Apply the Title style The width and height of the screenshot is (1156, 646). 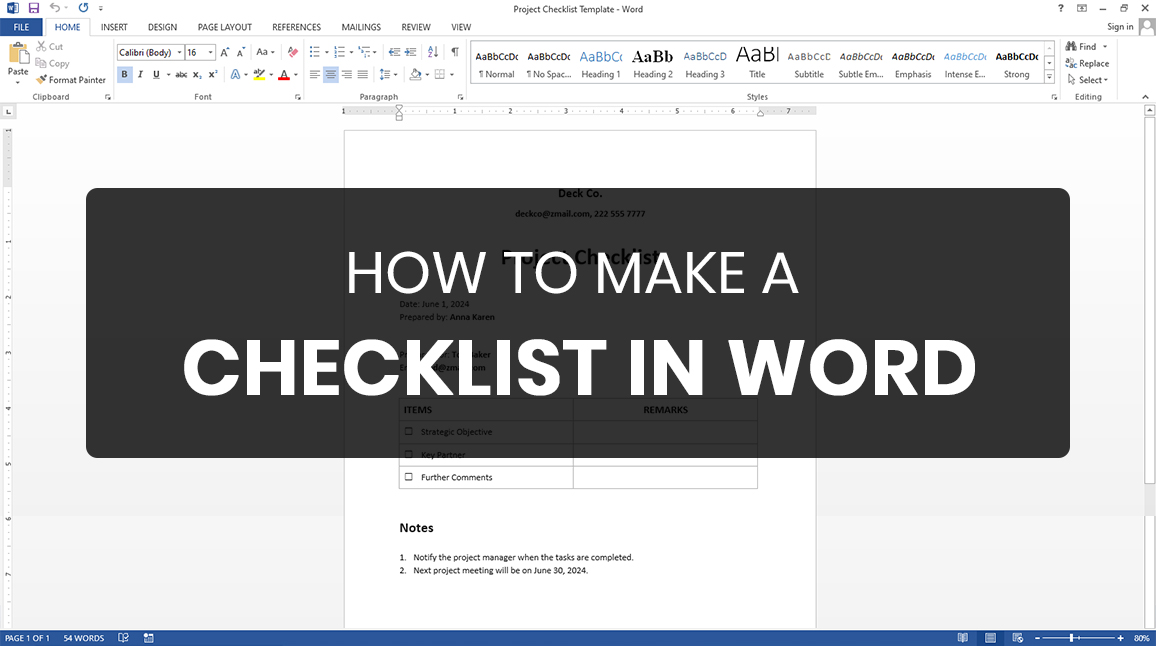(757, 63)
